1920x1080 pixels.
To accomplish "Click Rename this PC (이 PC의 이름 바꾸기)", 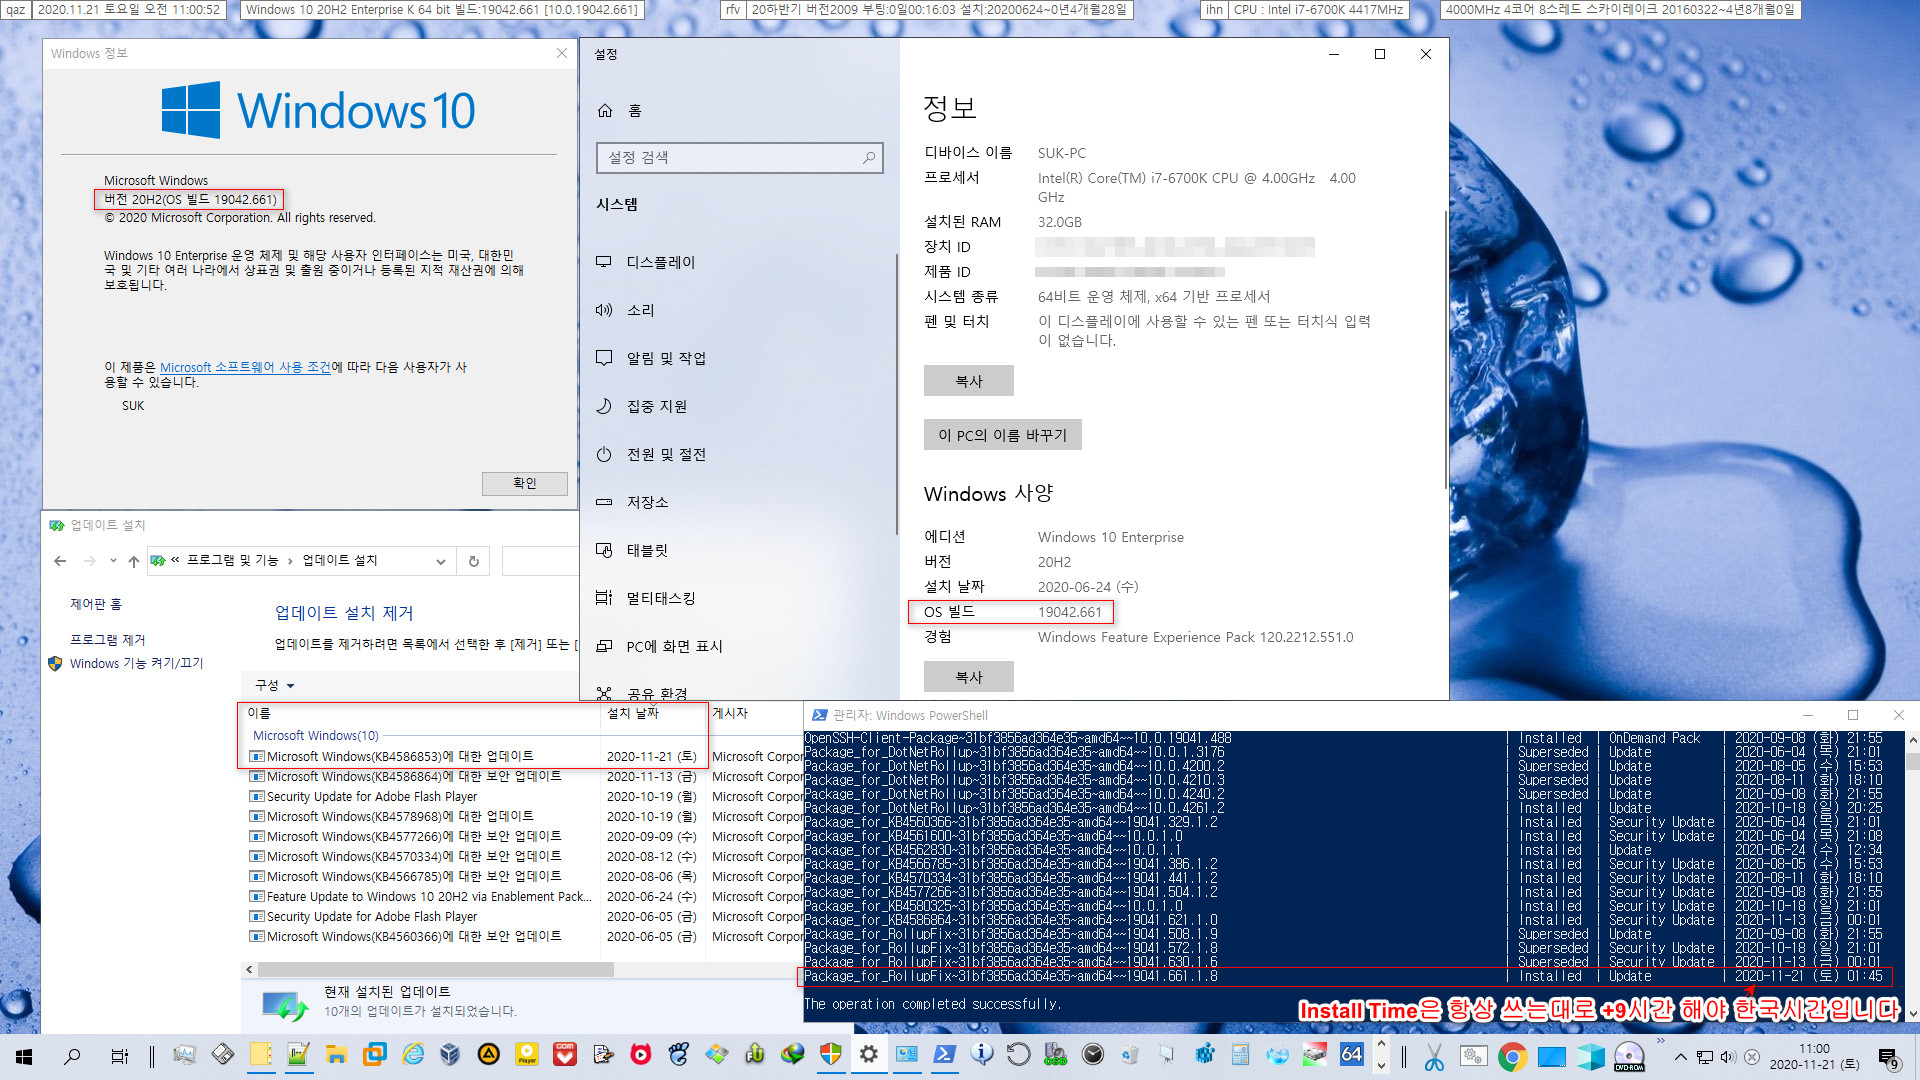I will pyautogui.click(x=1002, y=435).
